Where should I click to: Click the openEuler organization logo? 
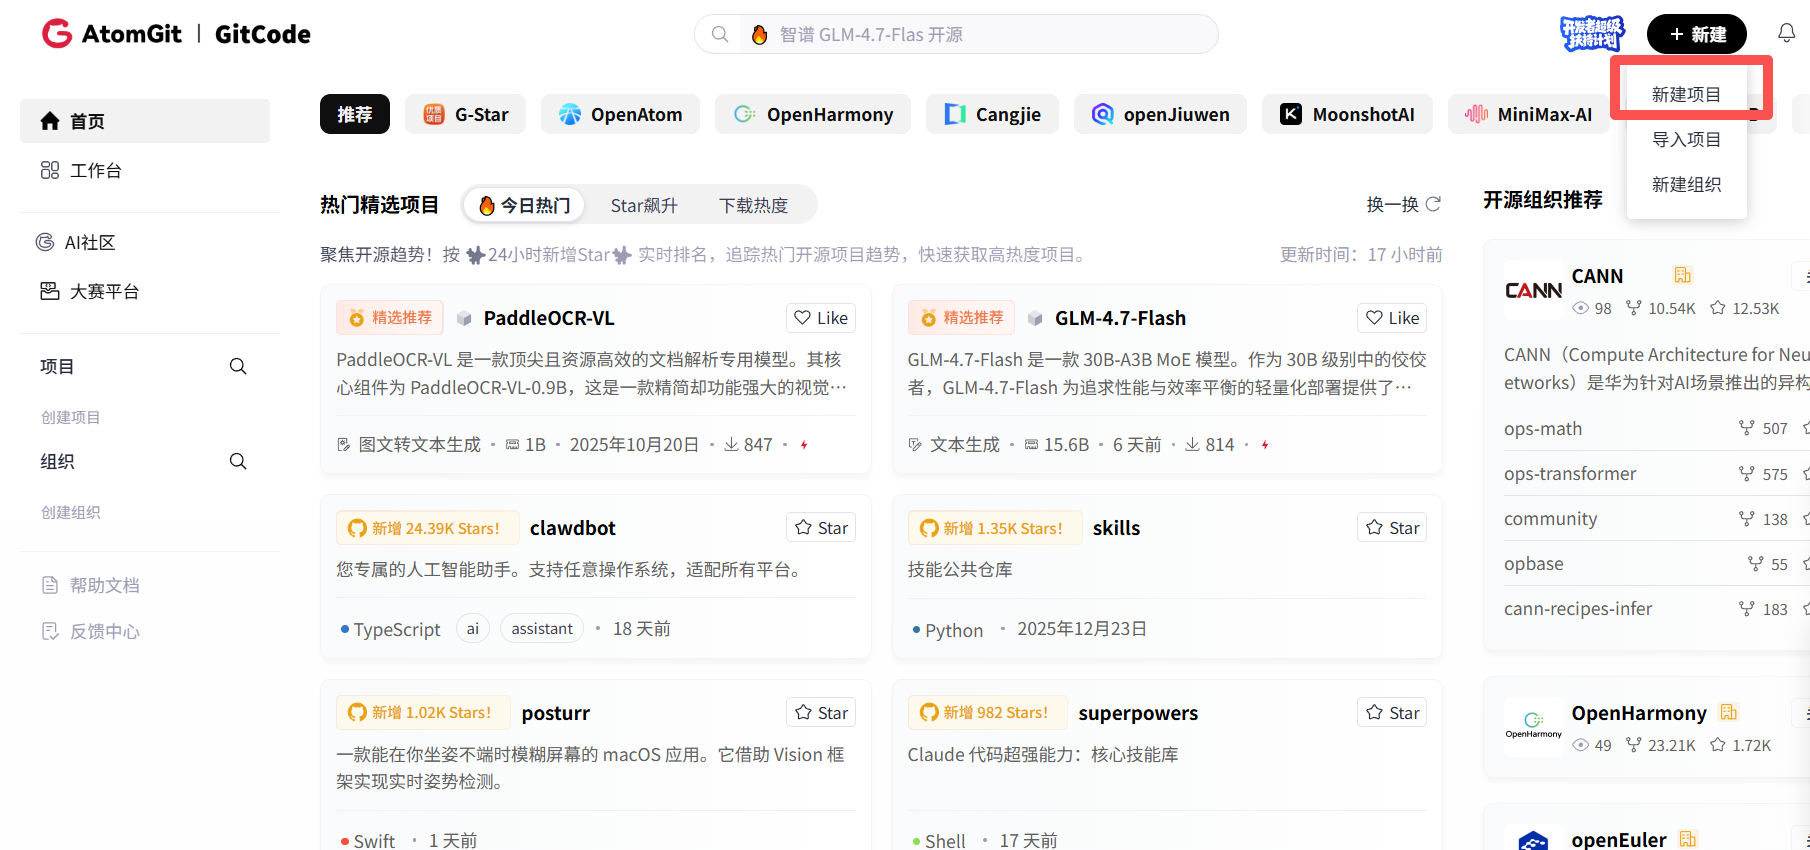[x=1533, y=840]
